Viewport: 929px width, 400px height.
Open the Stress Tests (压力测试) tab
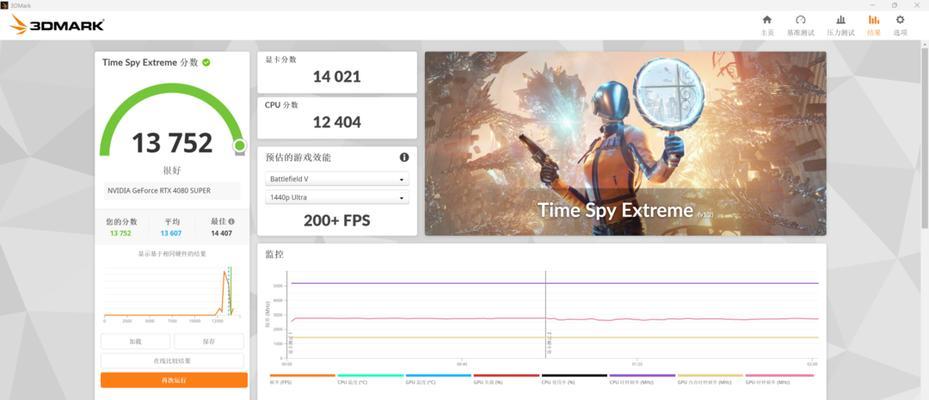coord(841,25)
